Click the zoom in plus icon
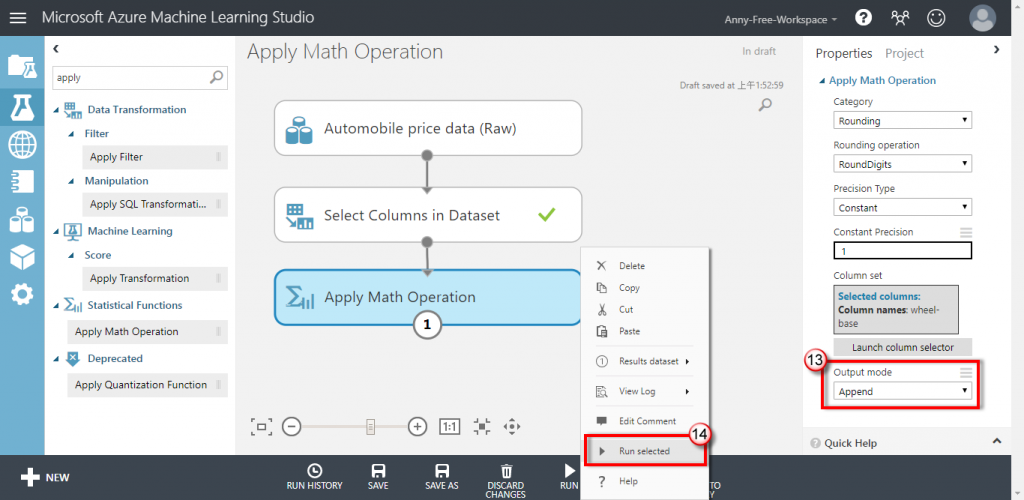 (417, 427)
